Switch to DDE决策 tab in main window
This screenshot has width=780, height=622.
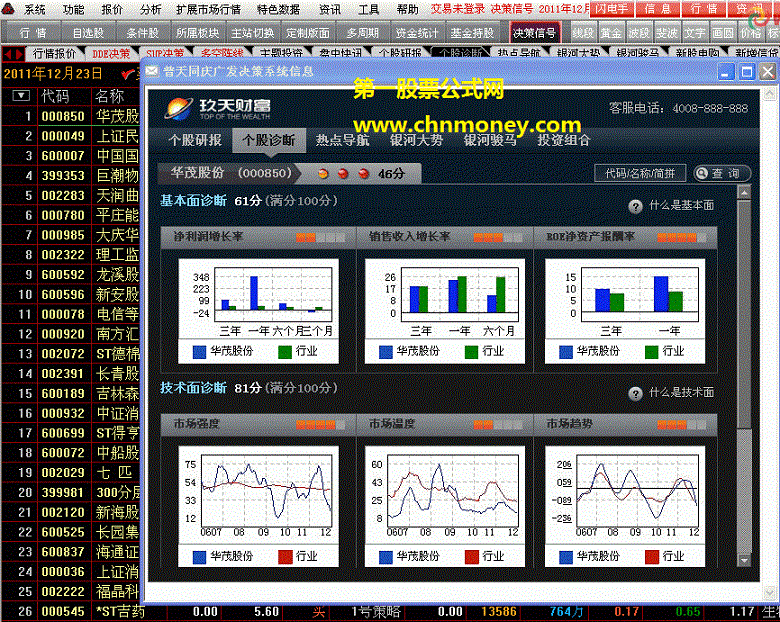(111, 53)
